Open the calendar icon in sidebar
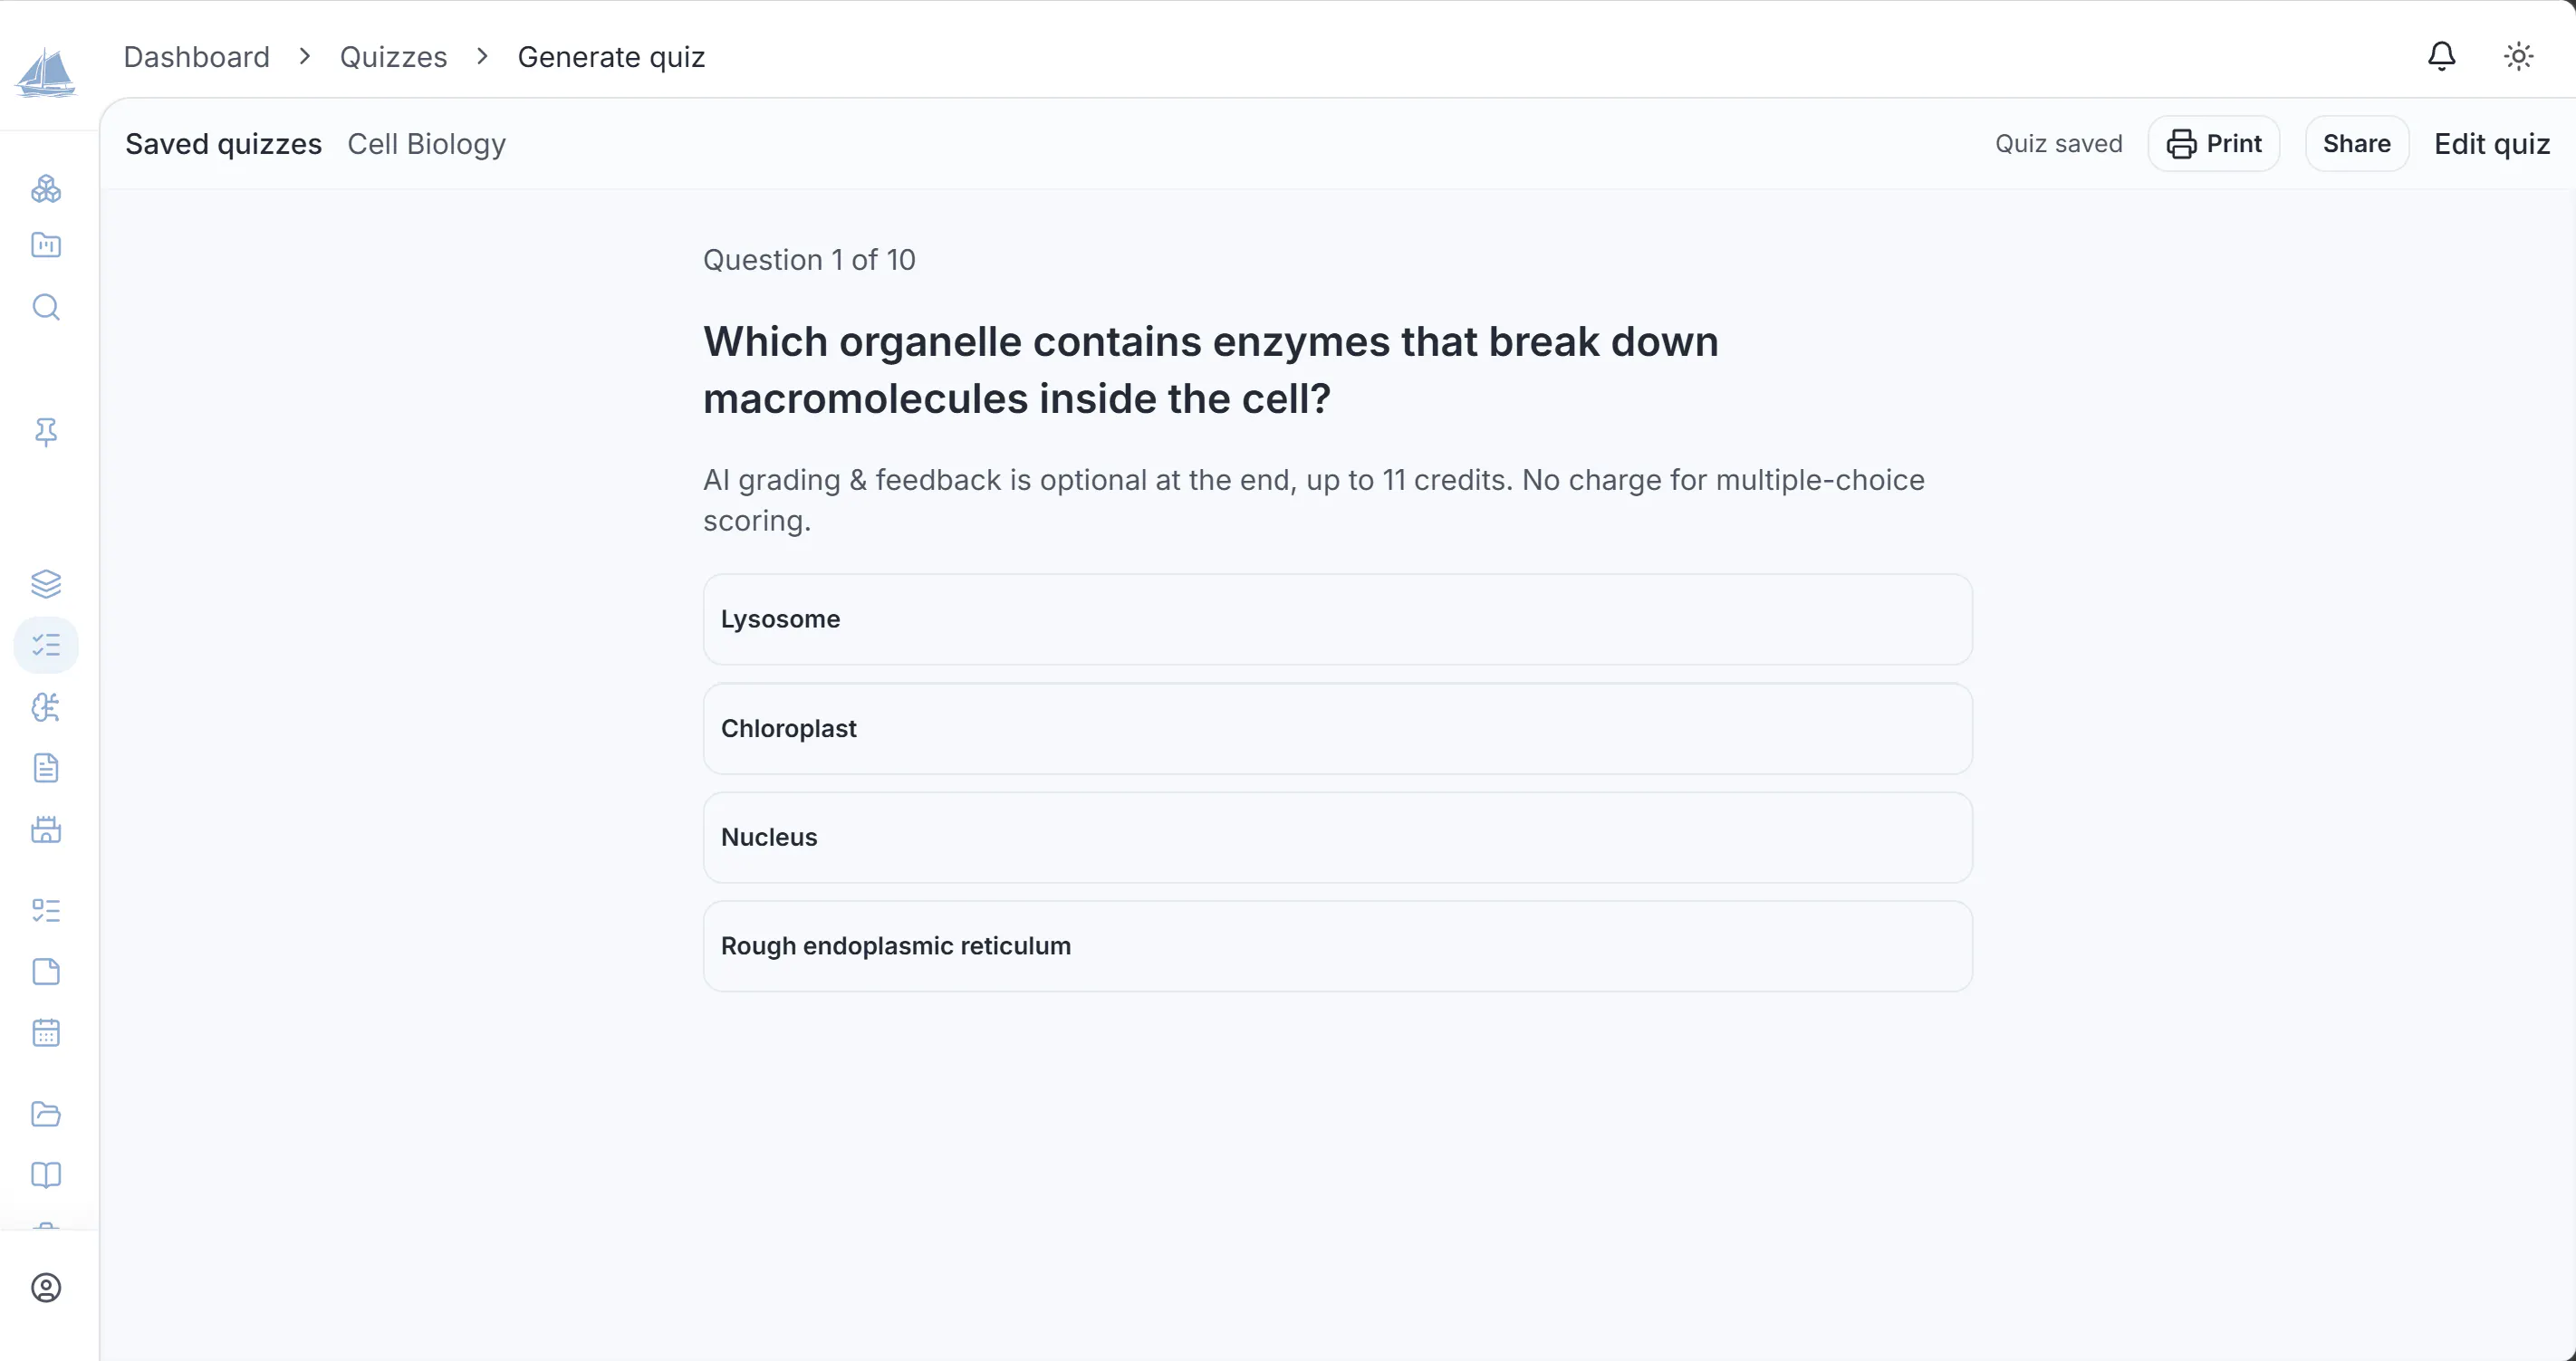The width and height of the screenshot is (2576, 1361). [x=46, y=1032]
